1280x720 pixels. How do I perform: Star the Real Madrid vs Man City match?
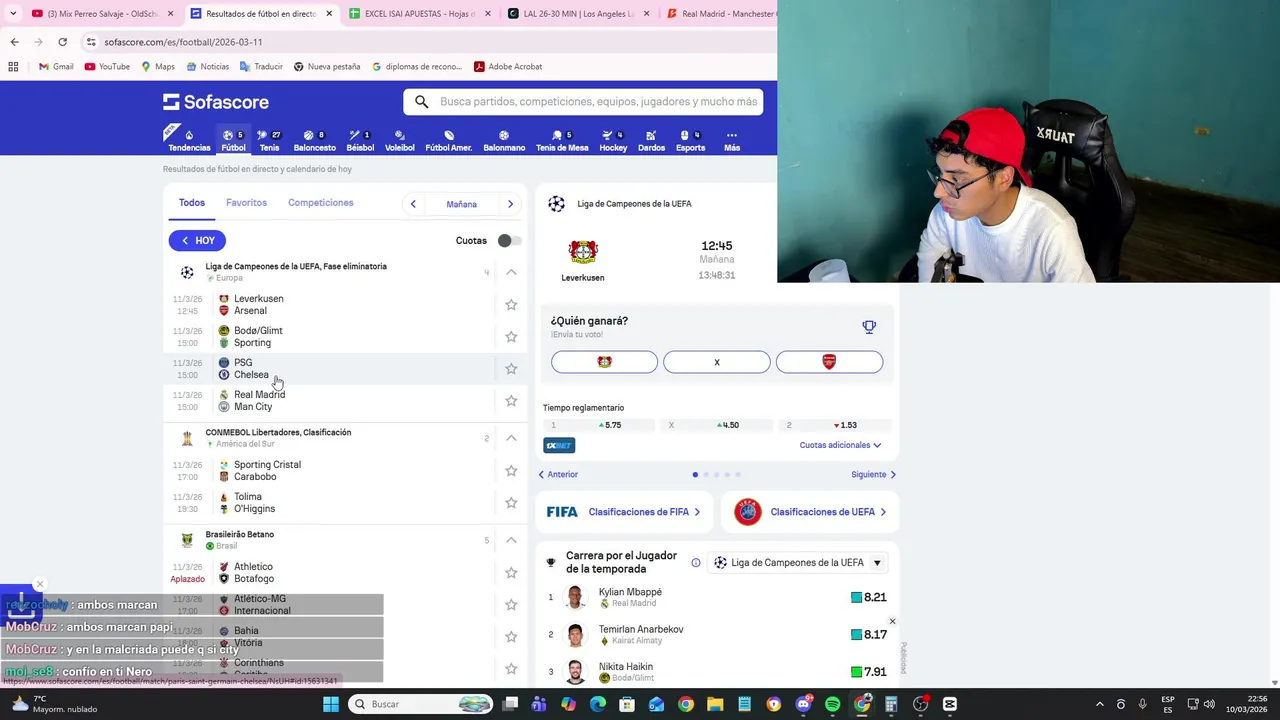click(x=511, y=401)
